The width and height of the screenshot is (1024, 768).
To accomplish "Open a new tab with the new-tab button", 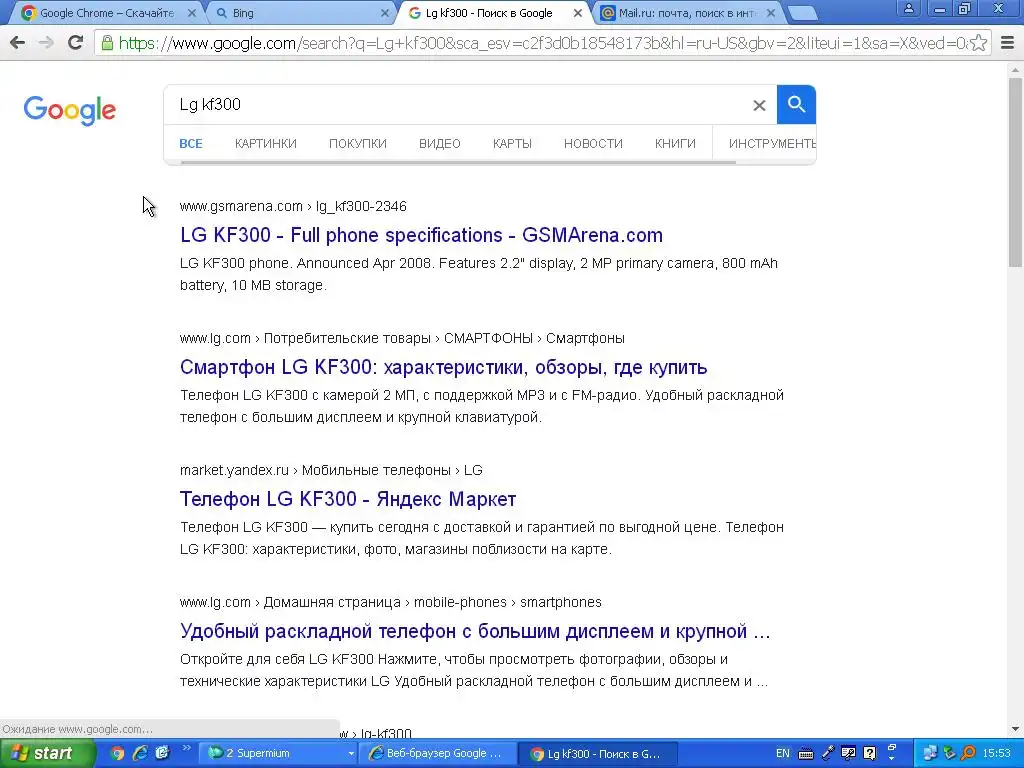I will pos(803,13).
